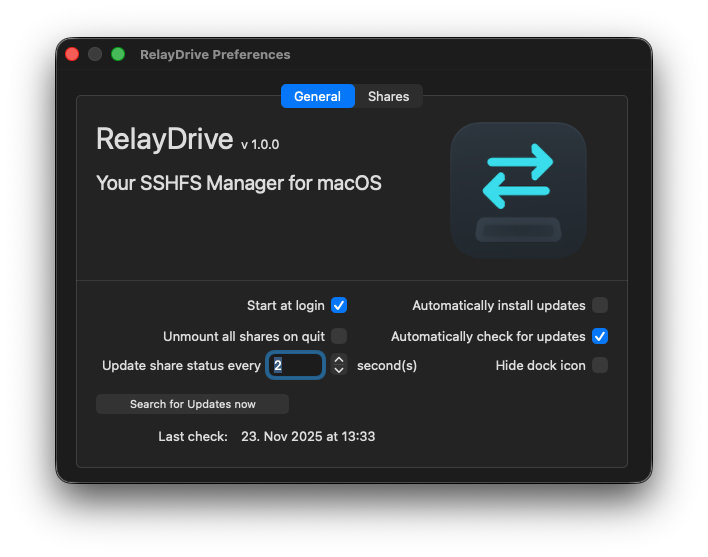The width and height of the screenshot is (708, 557).
Task: Switch to the Shares tab
Action: point(388,96)
